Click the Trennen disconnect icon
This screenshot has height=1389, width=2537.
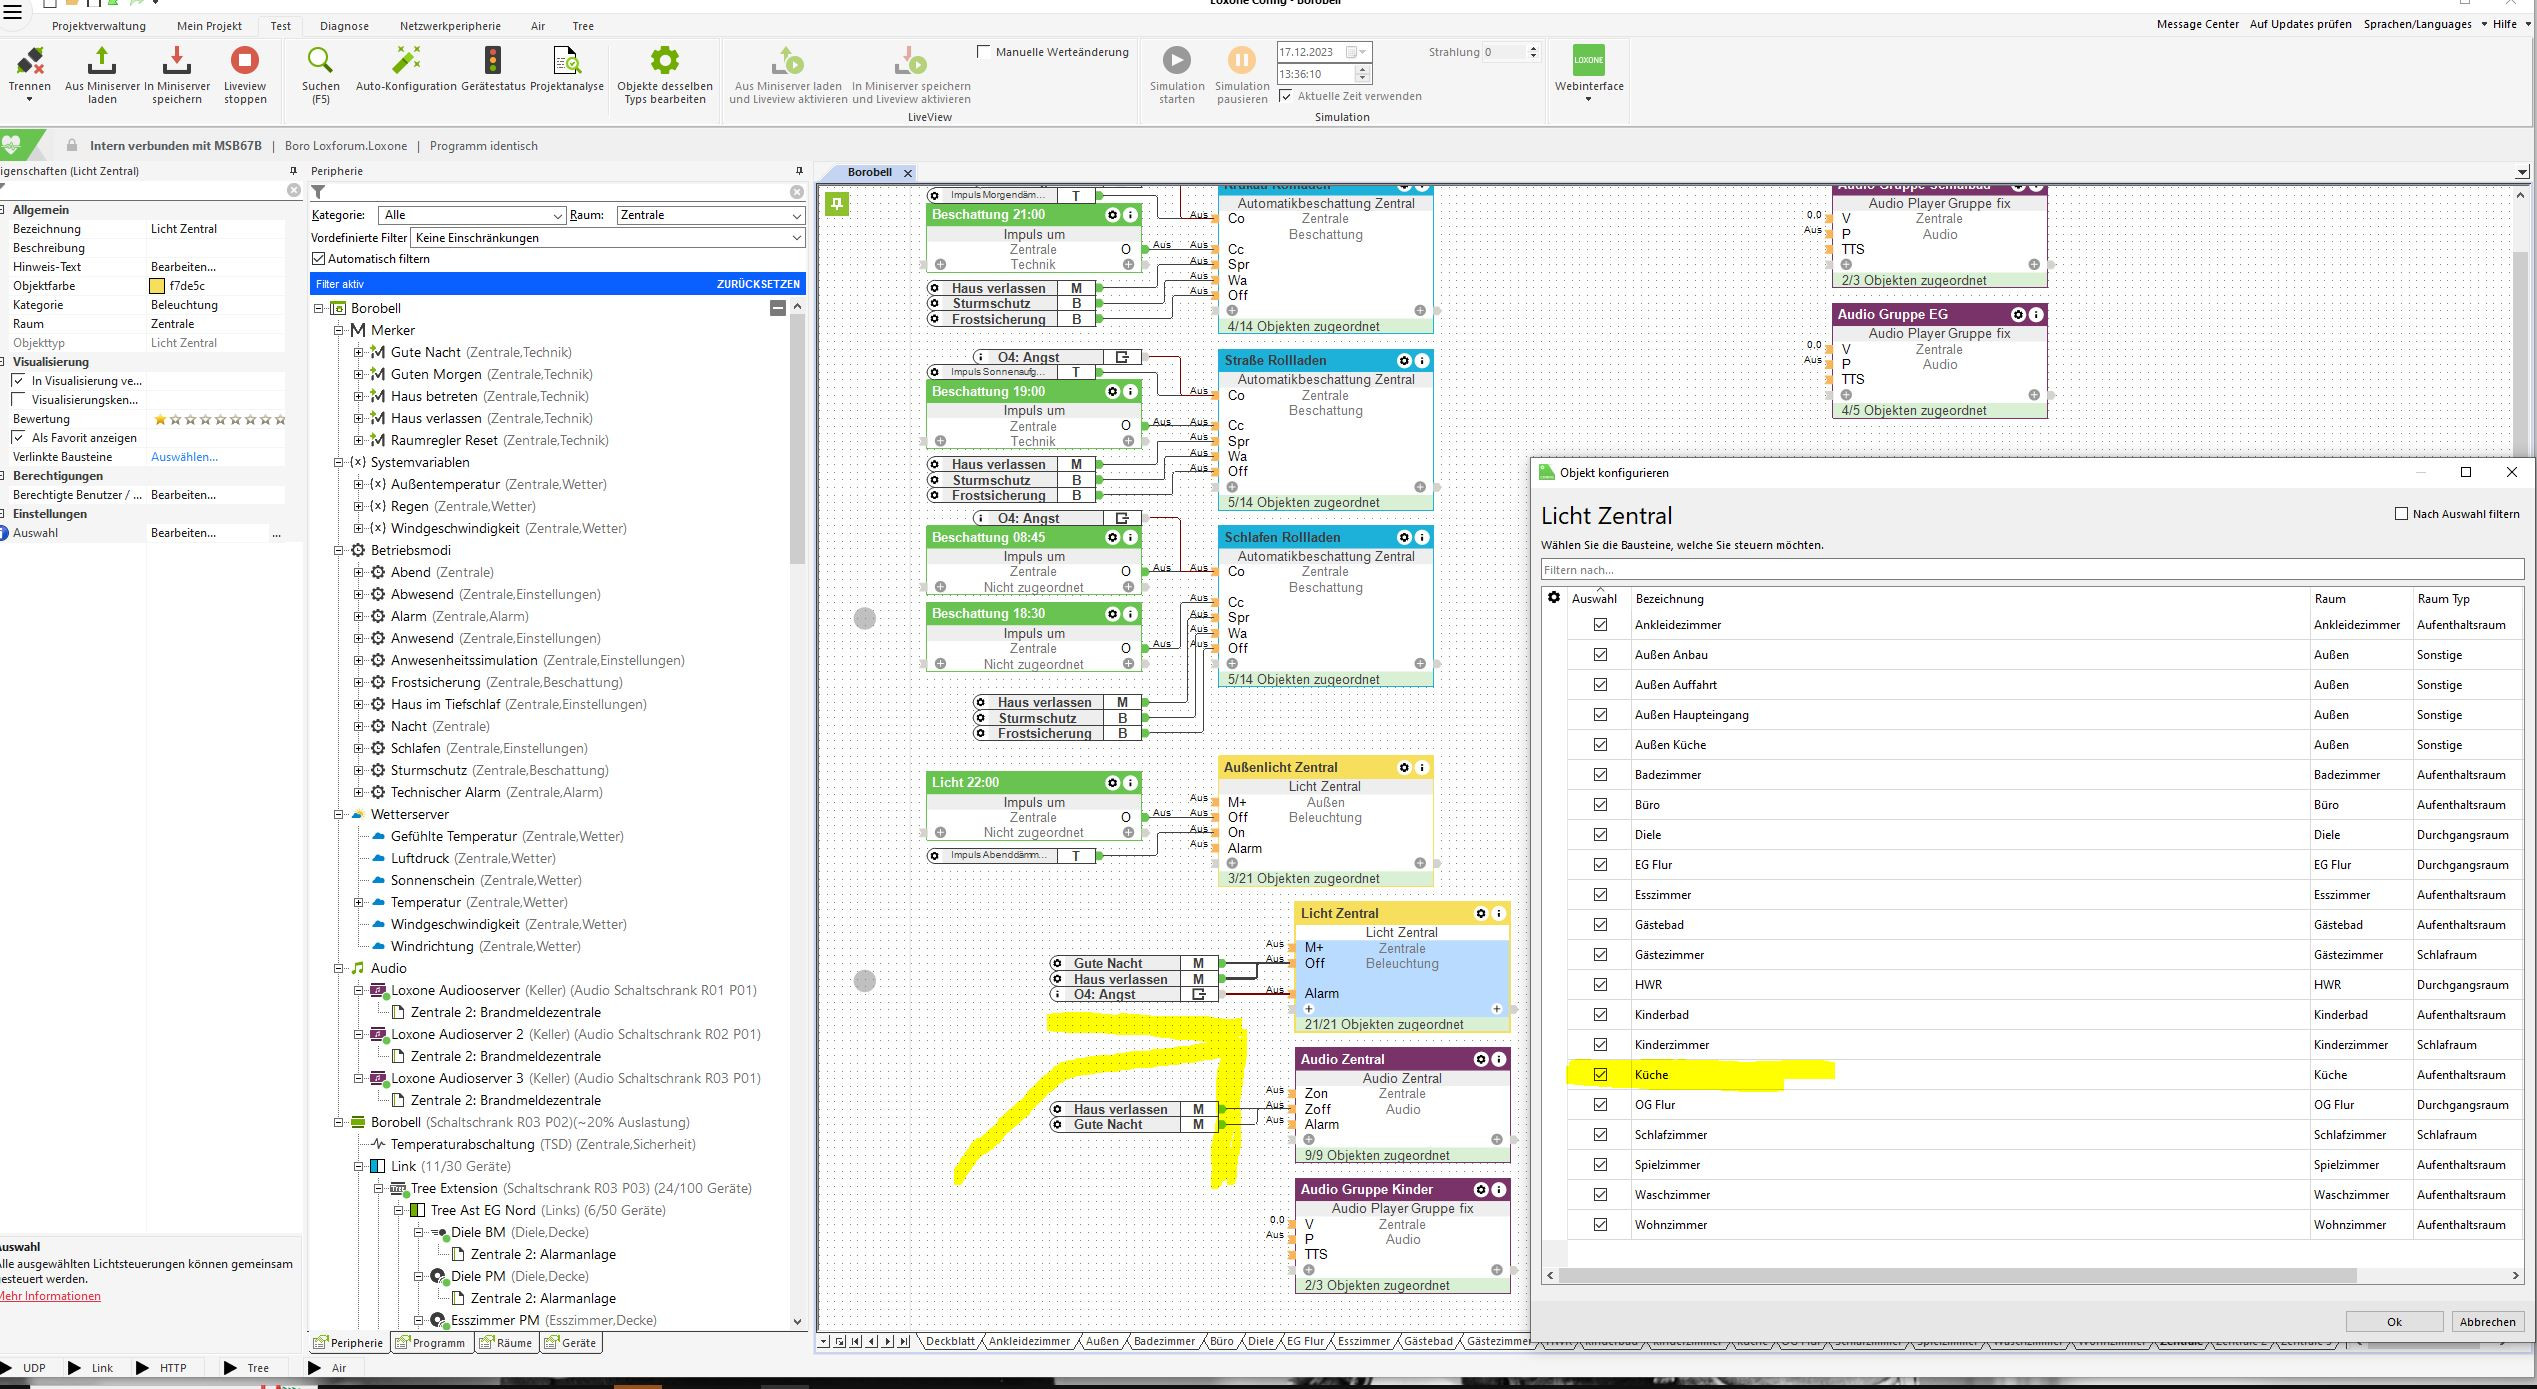click(x=29, y=62)
